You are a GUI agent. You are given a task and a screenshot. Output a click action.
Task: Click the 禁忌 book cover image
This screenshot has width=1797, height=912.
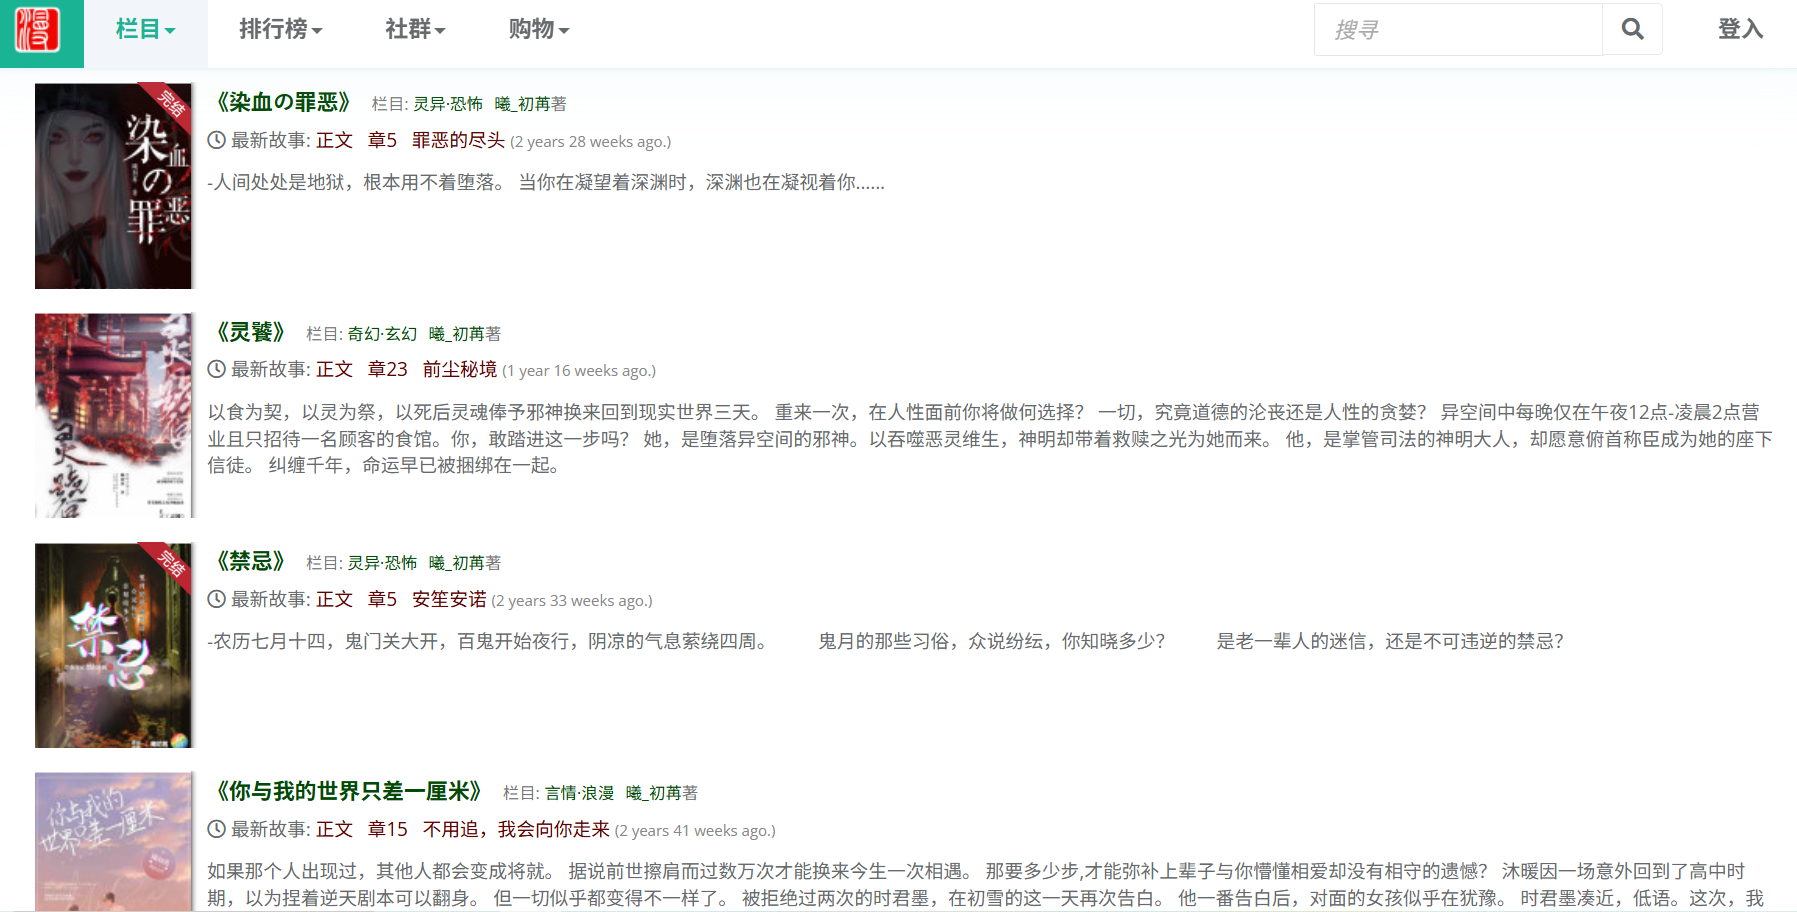[113, 646]
